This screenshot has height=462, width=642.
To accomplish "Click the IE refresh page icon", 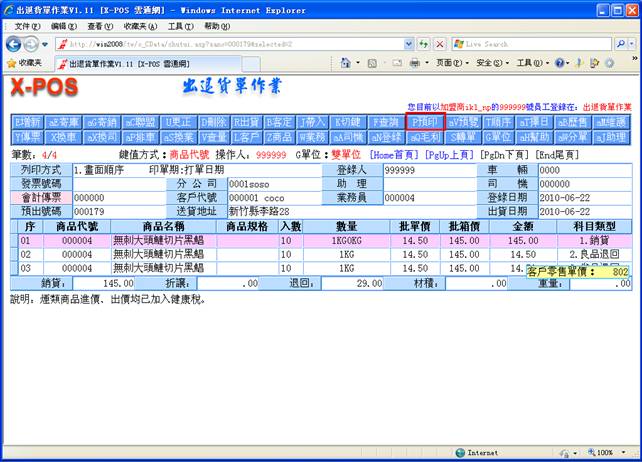I will click(424, 44).
